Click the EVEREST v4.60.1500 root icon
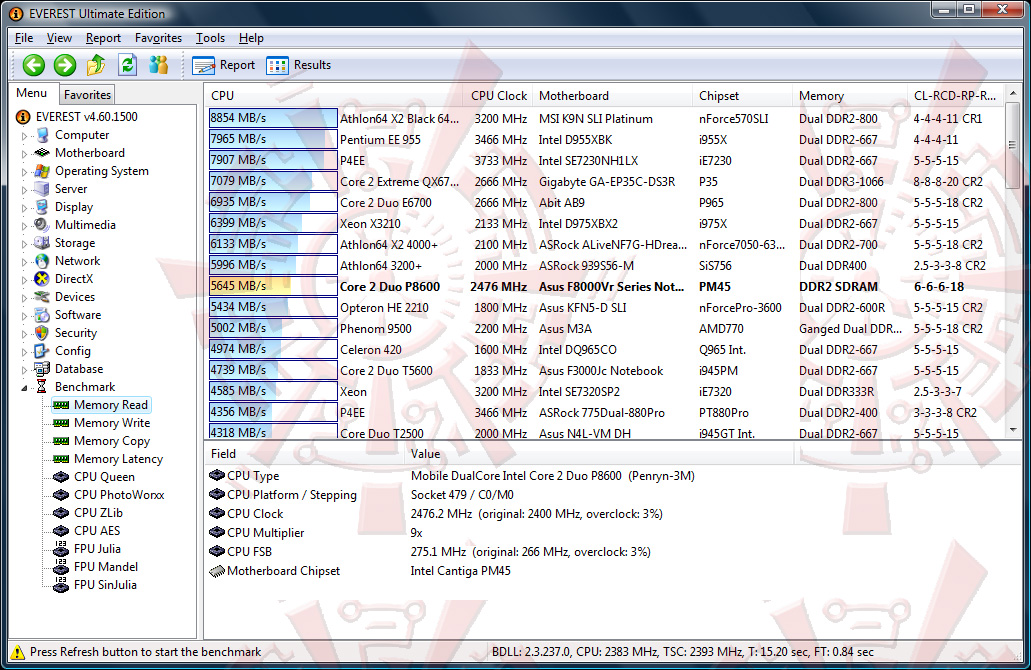 pyautogui.click(x=23, y=117)
